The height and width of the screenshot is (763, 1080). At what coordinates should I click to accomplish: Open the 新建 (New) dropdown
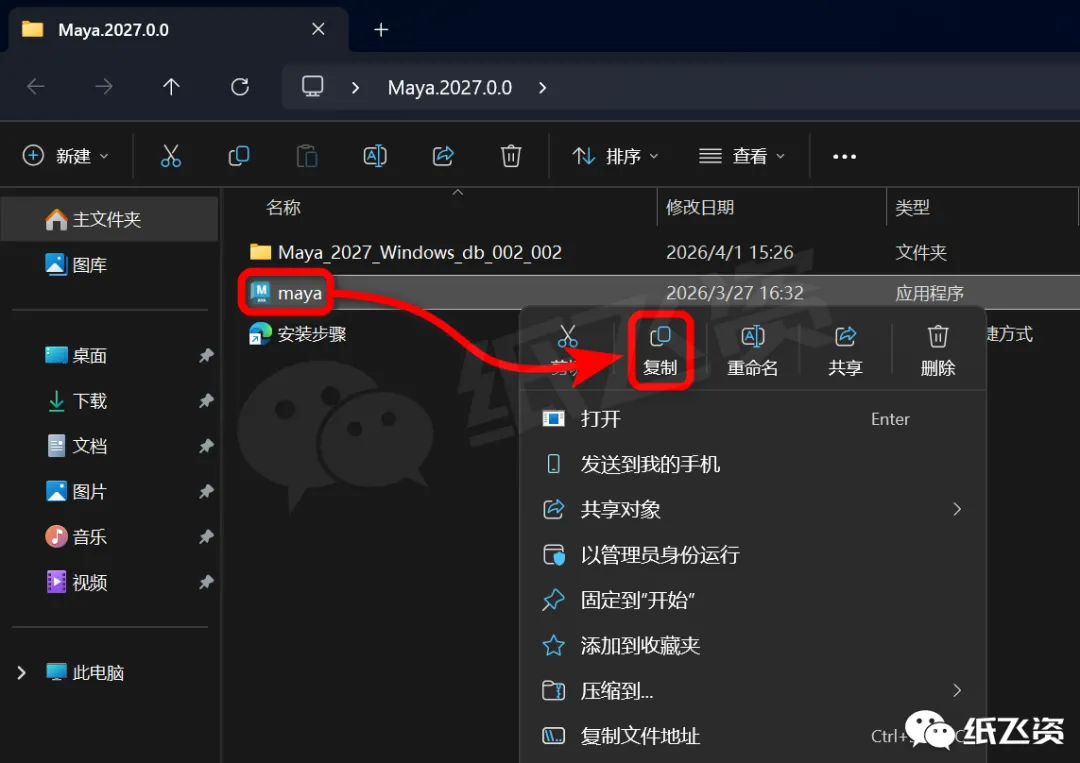(x=65, y=156)
